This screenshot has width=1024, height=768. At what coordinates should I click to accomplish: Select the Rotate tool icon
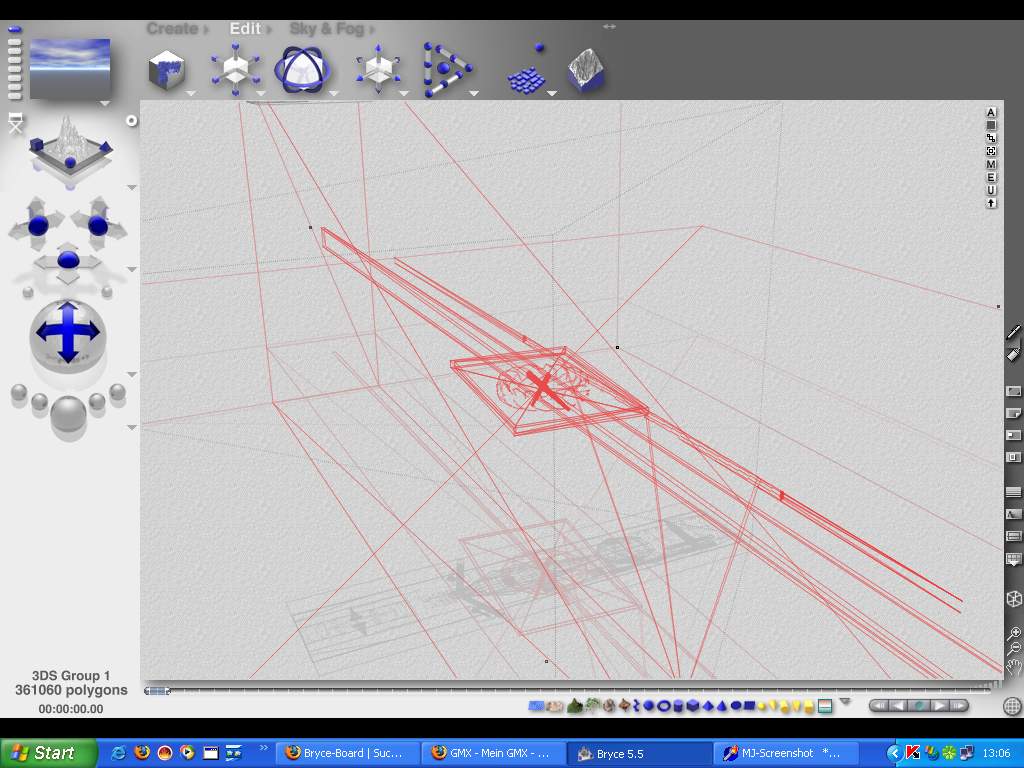point(301,69)
